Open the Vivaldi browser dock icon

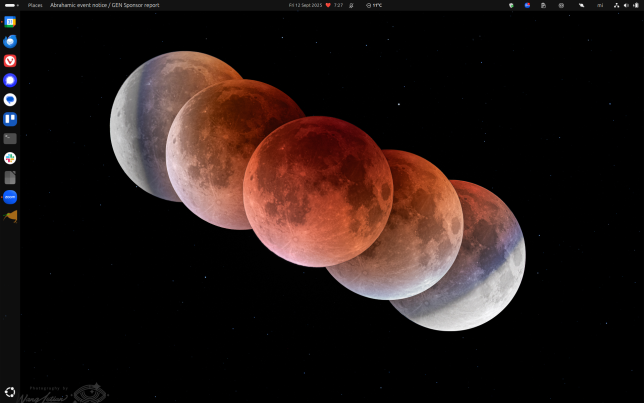pos(10,61)
